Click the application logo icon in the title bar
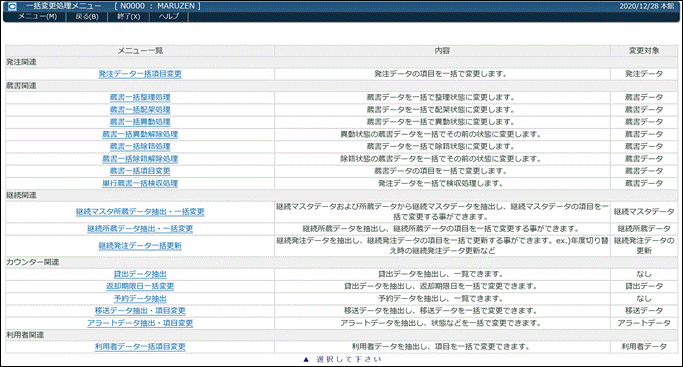Viewport: 683px width, 367px height. point(12,7)
